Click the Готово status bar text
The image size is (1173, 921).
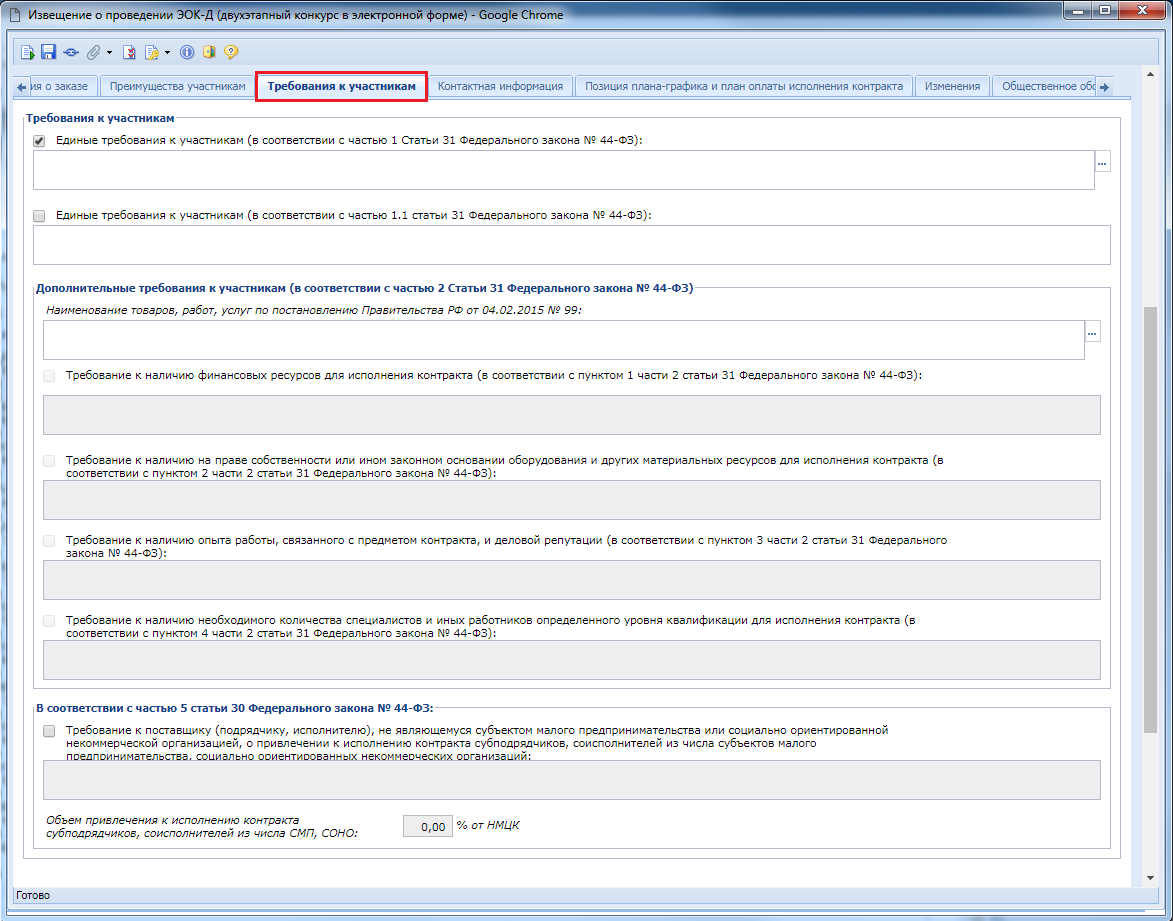(33, 895)
